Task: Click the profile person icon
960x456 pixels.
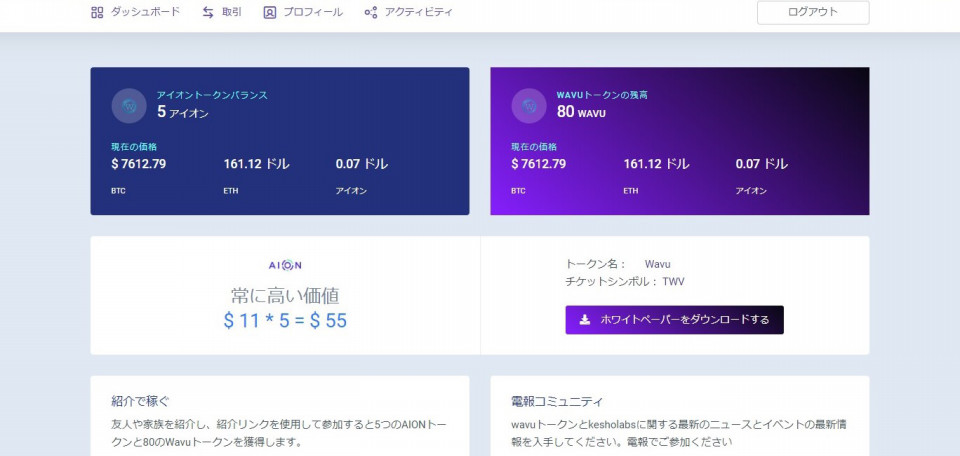Action: click(270, 12)
